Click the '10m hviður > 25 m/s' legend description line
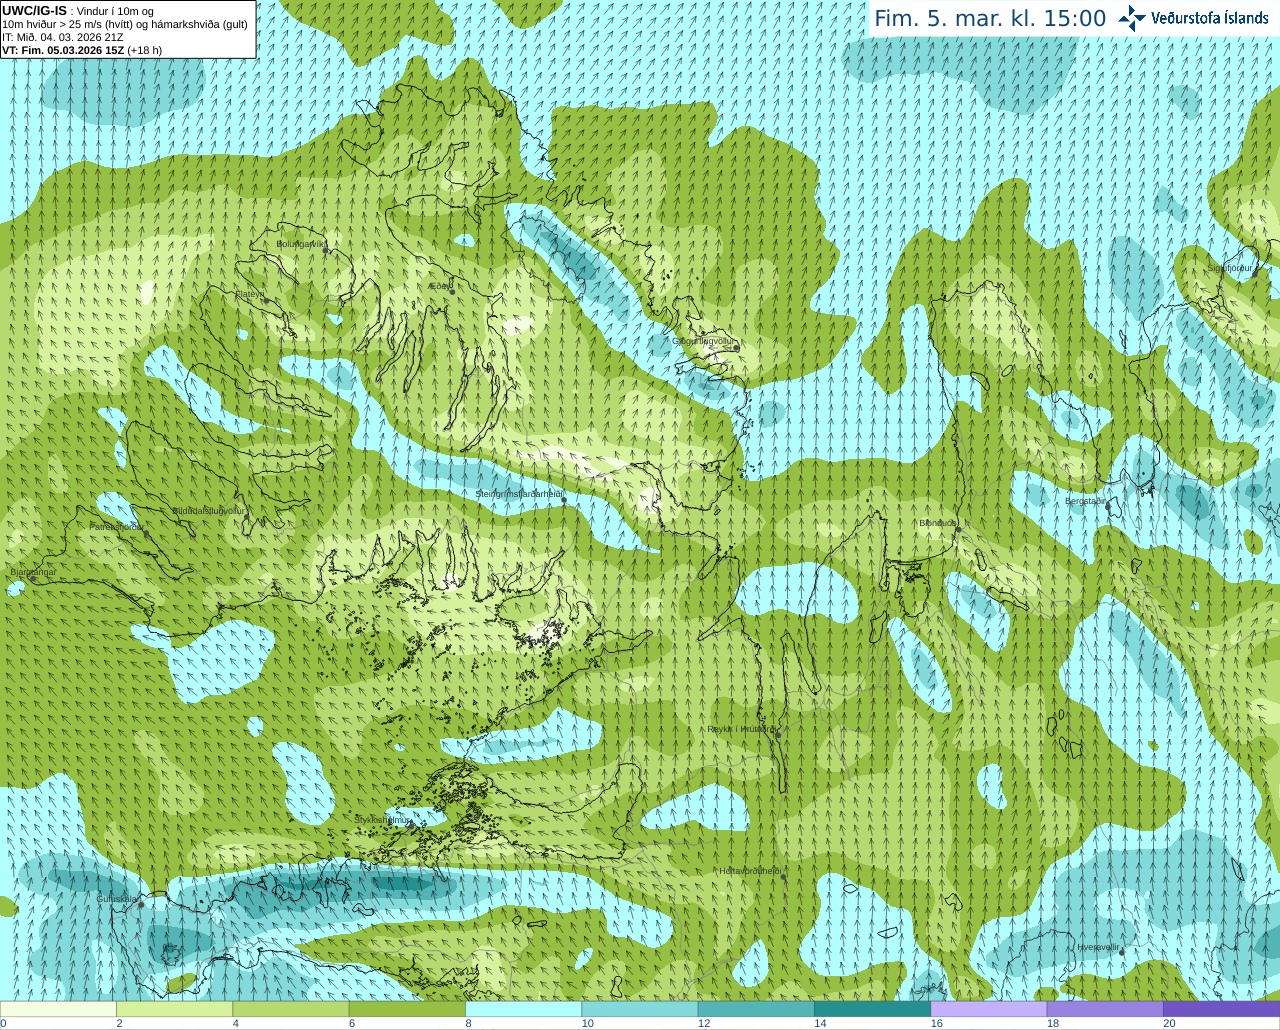Screen dimensions: 1280x1030 [x=125, y=24]
